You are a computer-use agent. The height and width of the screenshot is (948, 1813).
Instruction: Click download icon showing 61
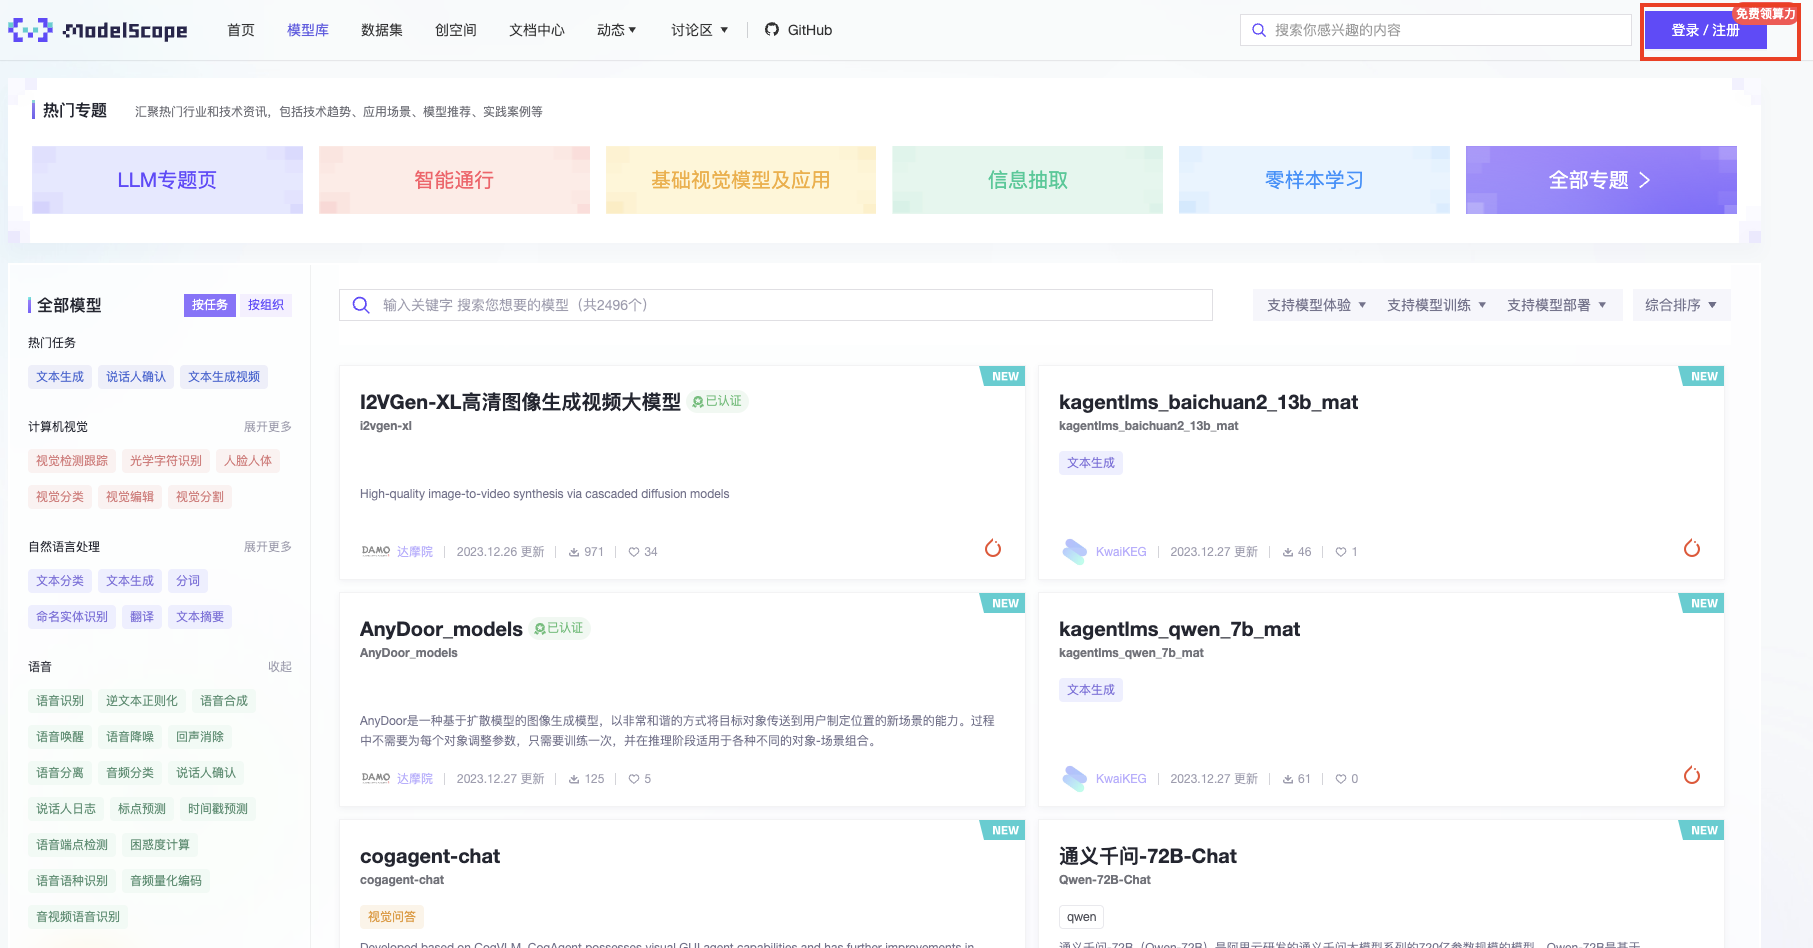coord(1288,779)
